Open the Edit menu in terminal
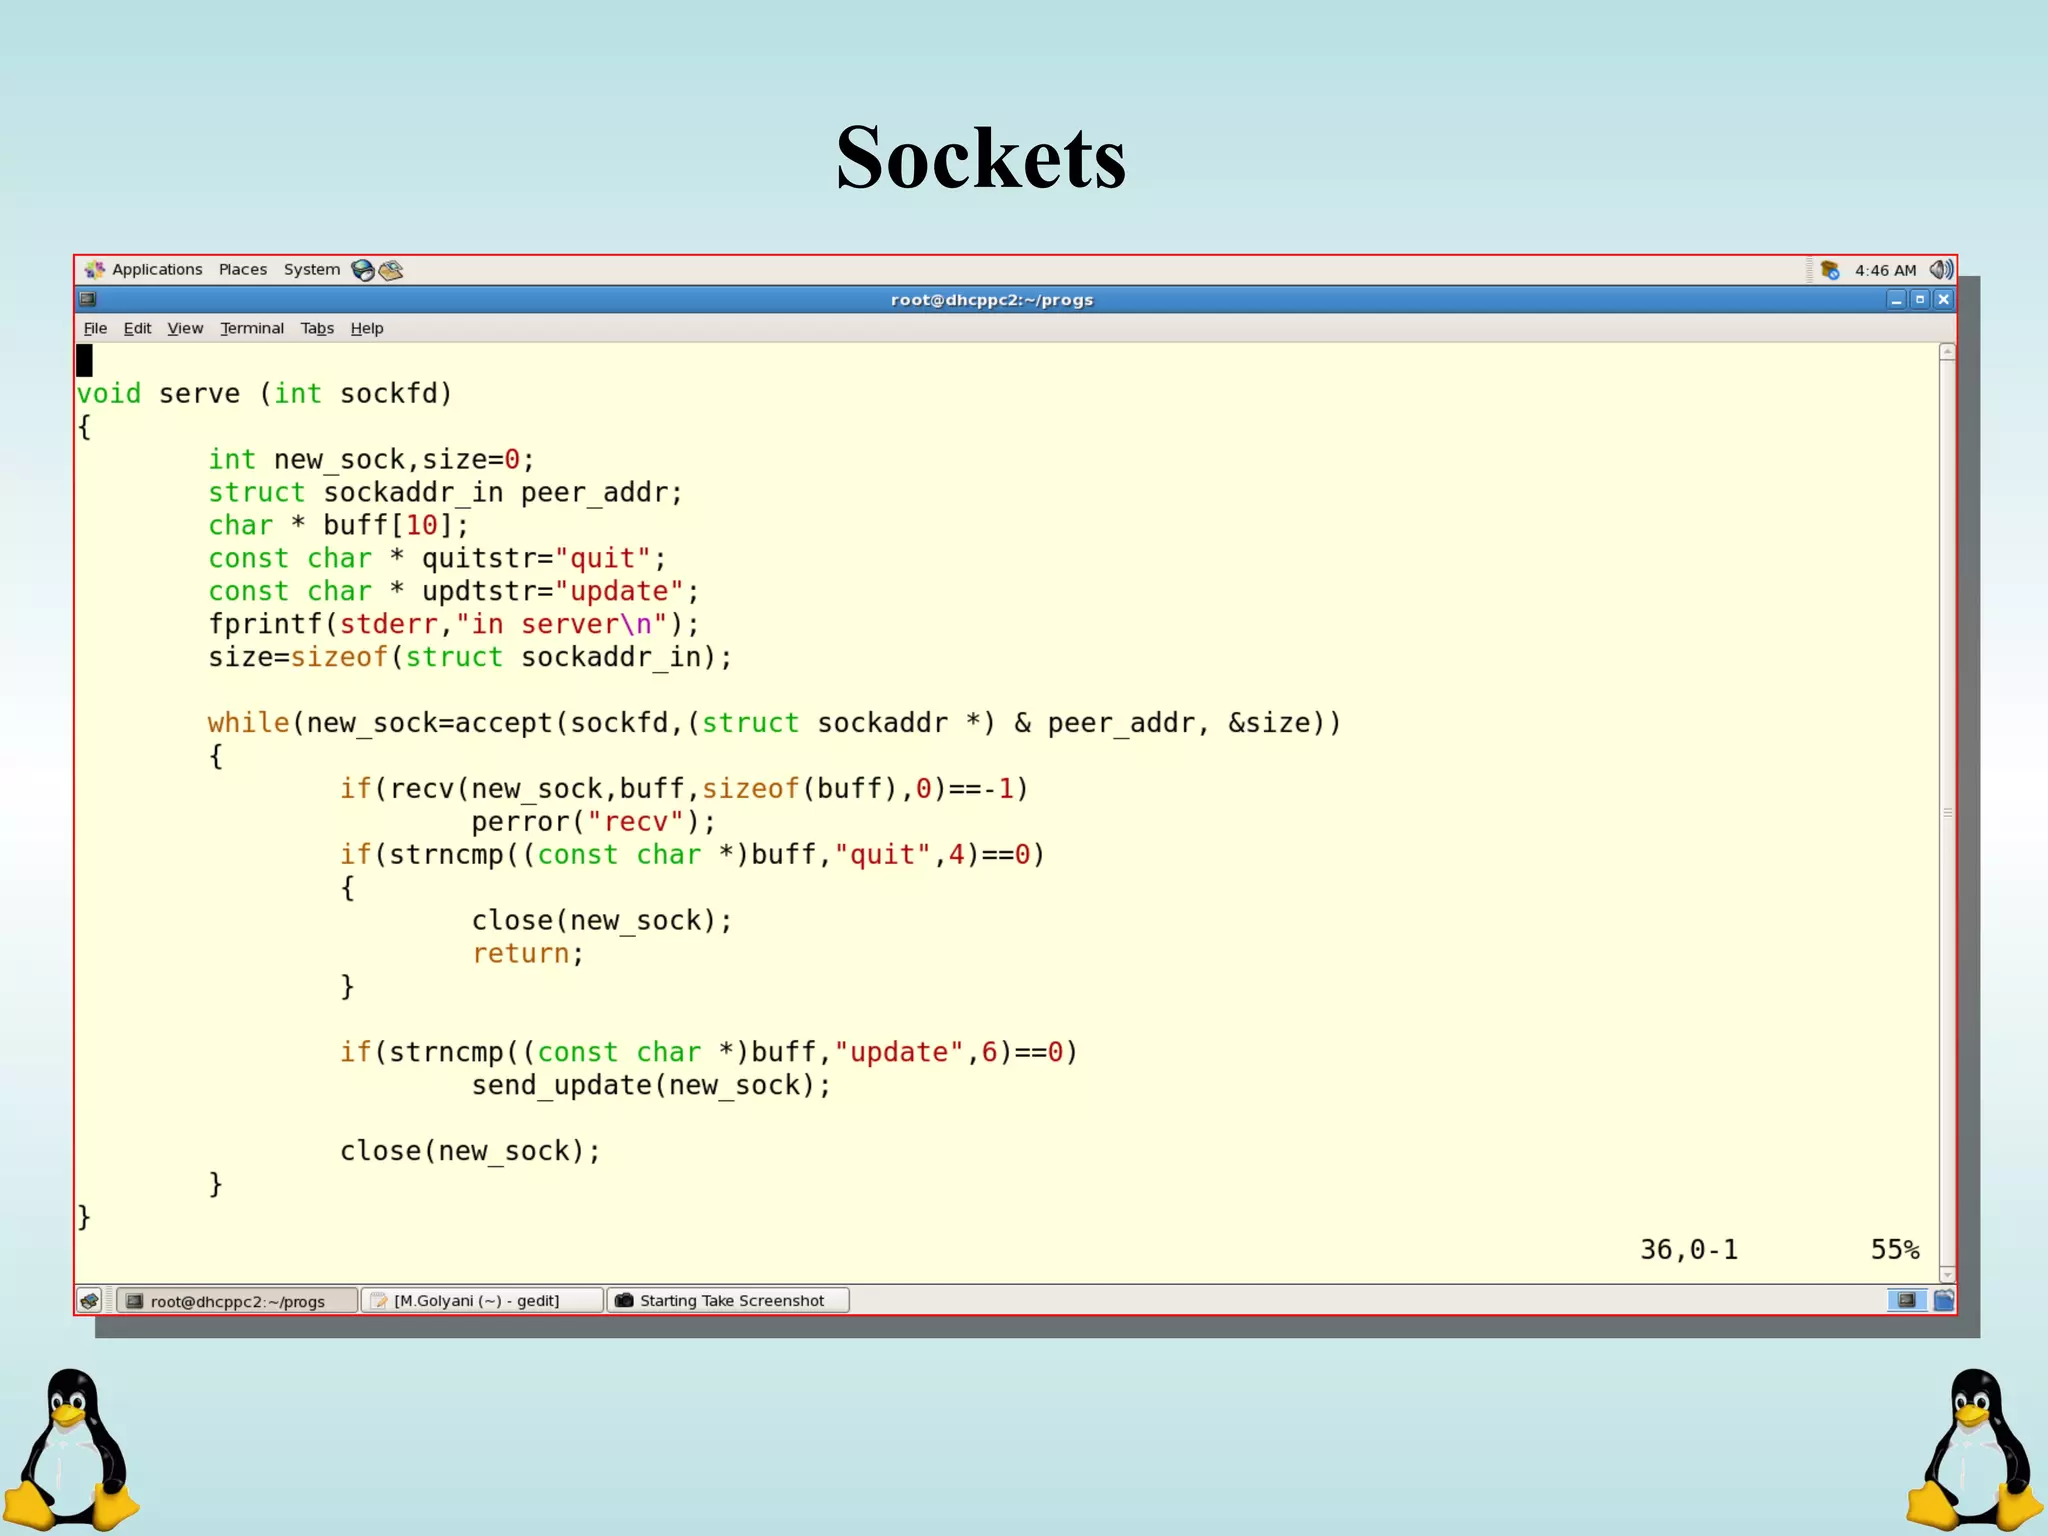The height and width of the screenshot is (1536, 2048). [137, 328]
